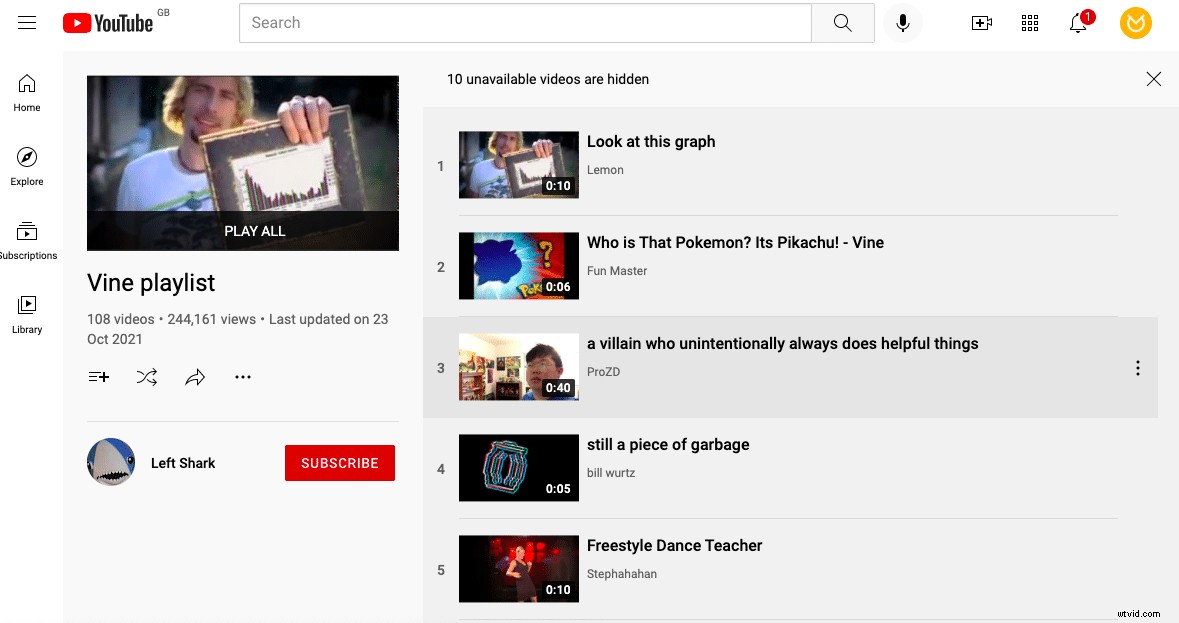Screen dimensions: 1179x623
Task: Open Explore from the sidebar
Action: point(26,165)
